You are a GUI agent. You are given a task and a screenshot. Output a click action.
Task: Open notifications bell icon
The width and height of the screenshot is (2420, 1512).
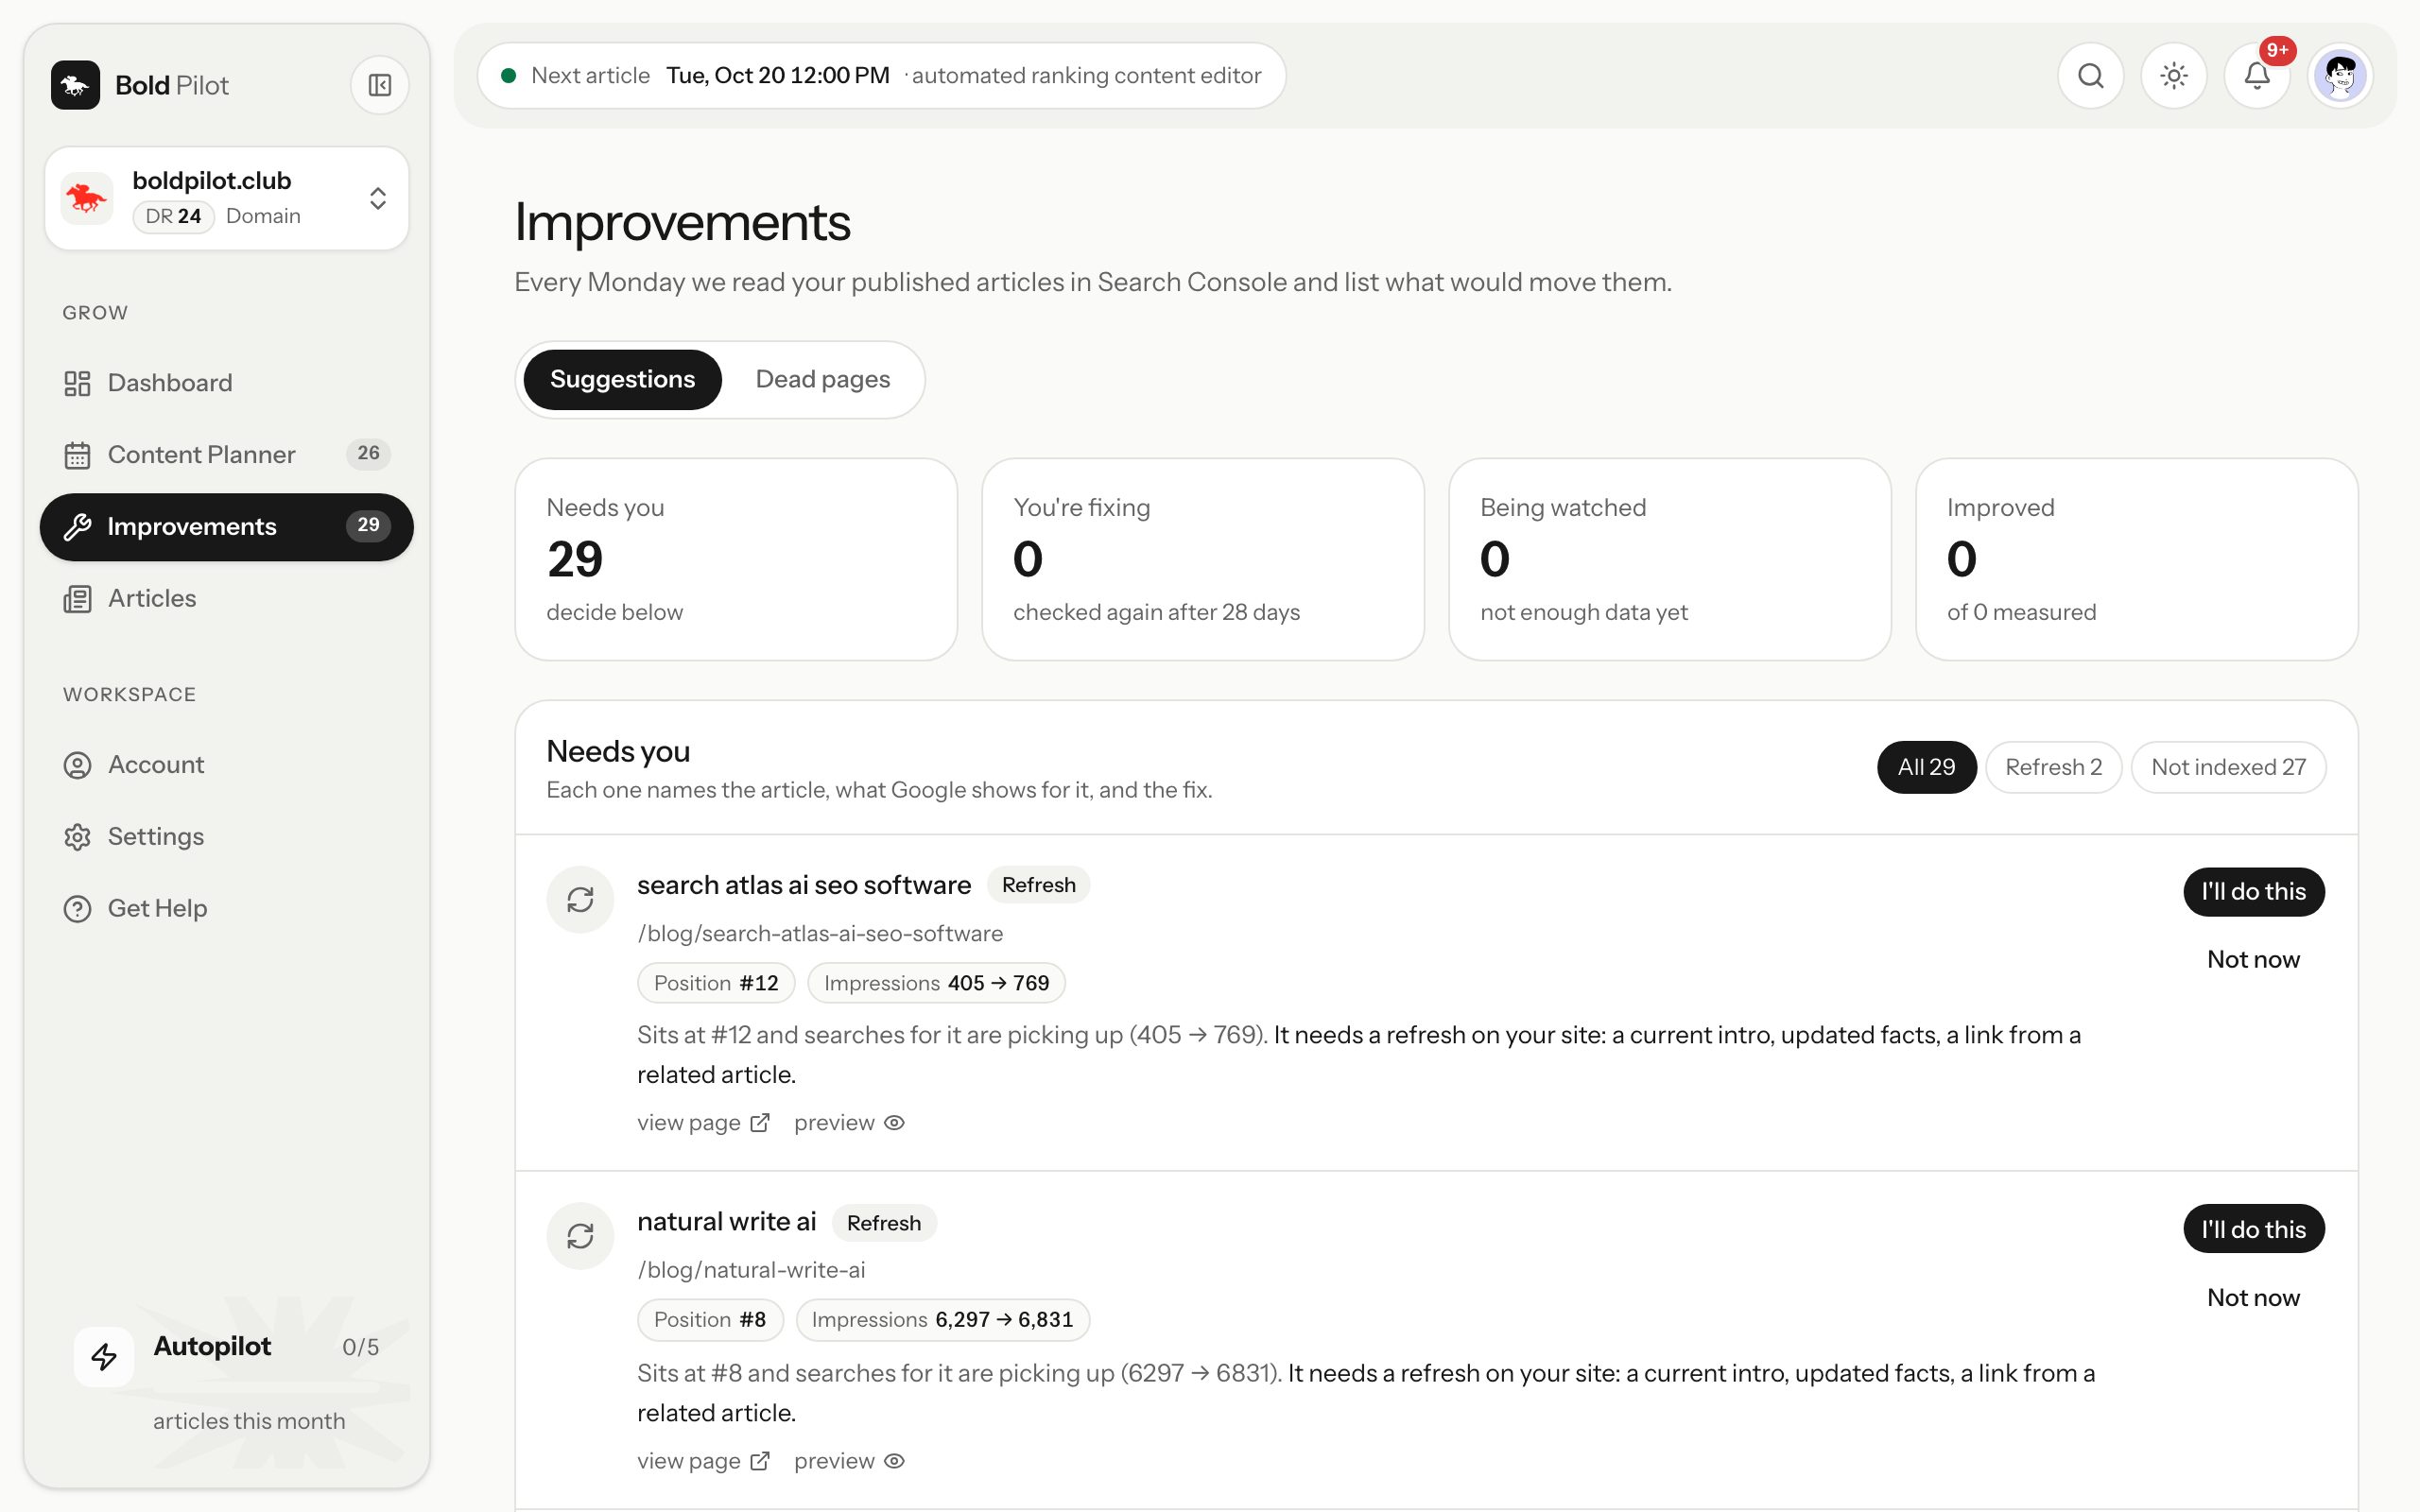[x=2256, y=76]
